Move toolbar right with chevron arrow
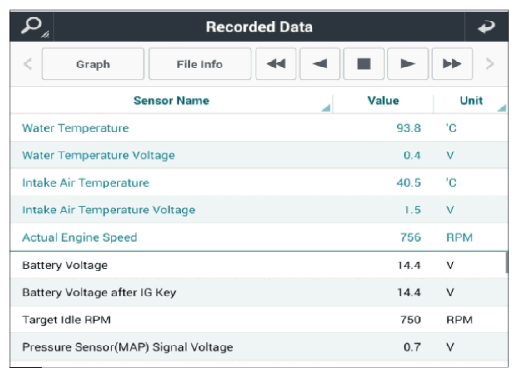The image size is (518, 377). [x=489, y=64]
